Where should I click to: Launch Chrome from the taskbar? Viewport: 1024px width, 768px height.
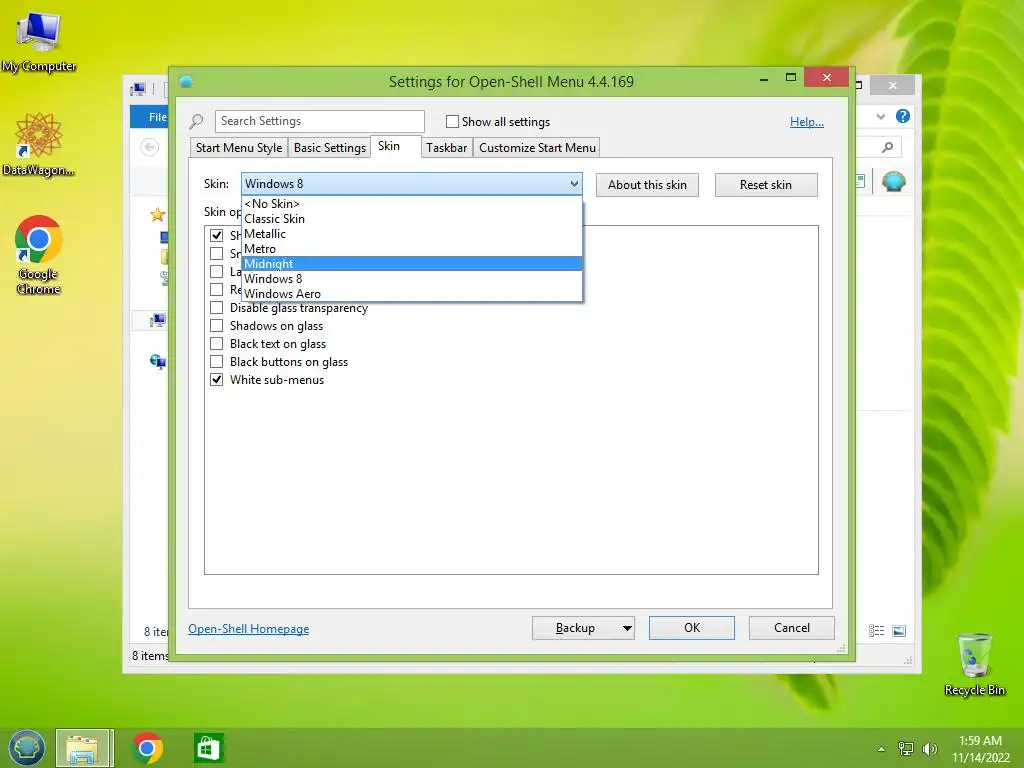click(x=147, y=748)
